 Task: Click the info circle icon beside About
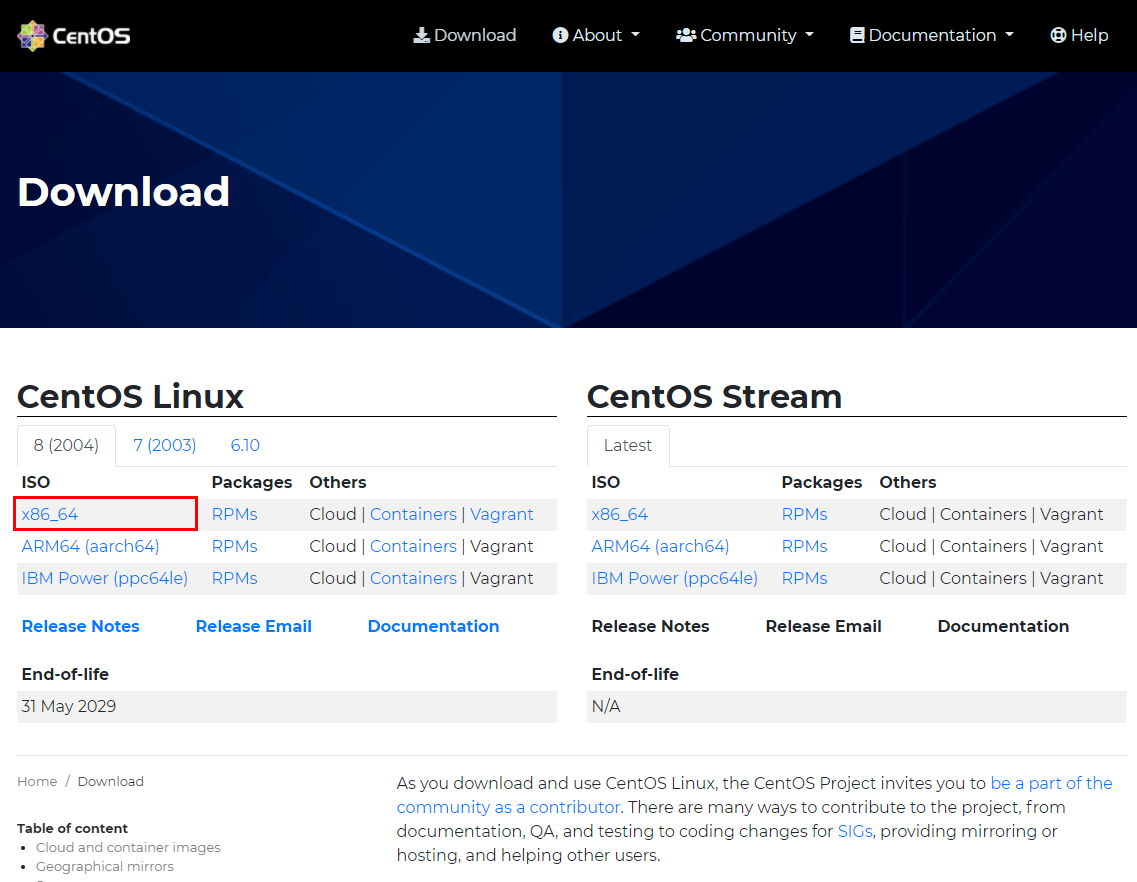point(560,36)
